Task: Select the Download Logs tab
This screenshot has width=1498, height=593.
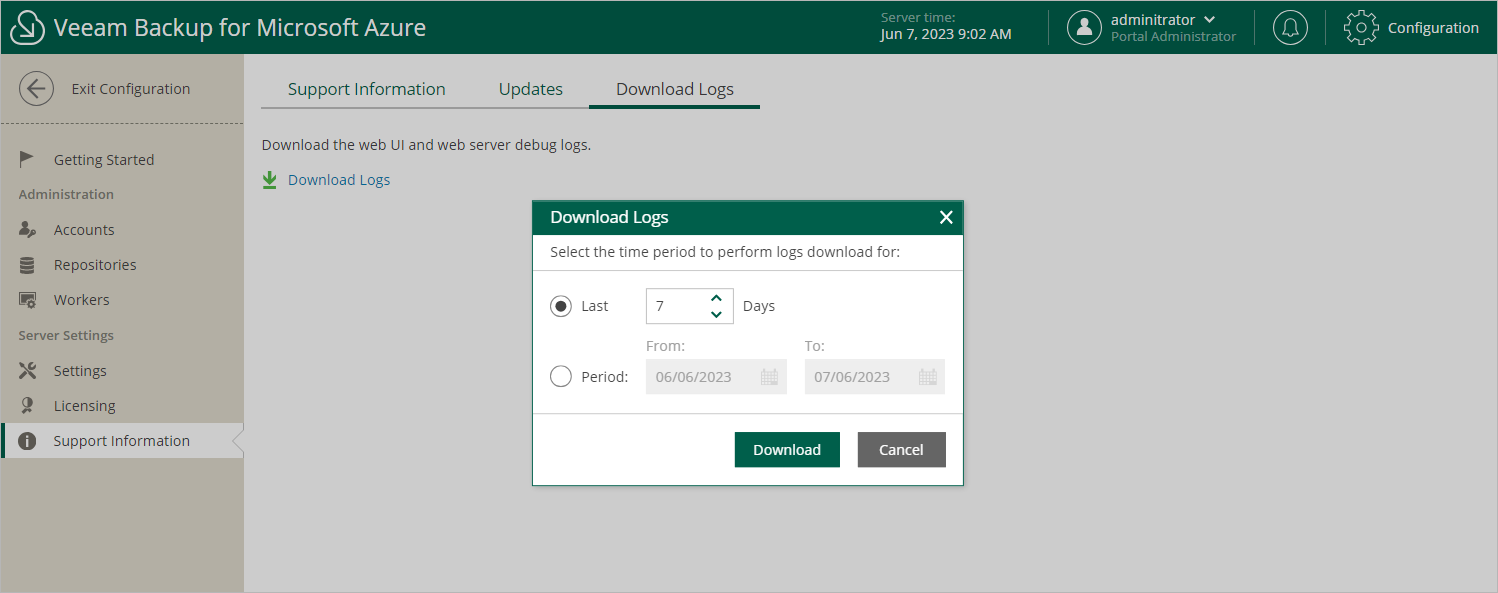Action: [x=675, y=89]
